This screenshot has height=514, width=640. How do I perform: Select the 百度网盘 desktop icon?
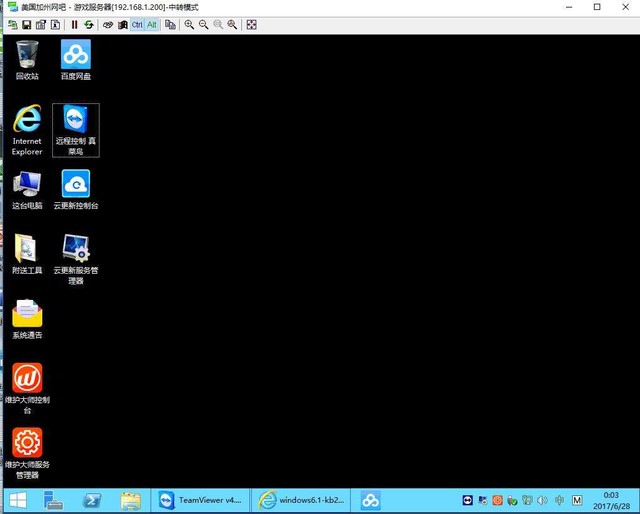(76, 60)
